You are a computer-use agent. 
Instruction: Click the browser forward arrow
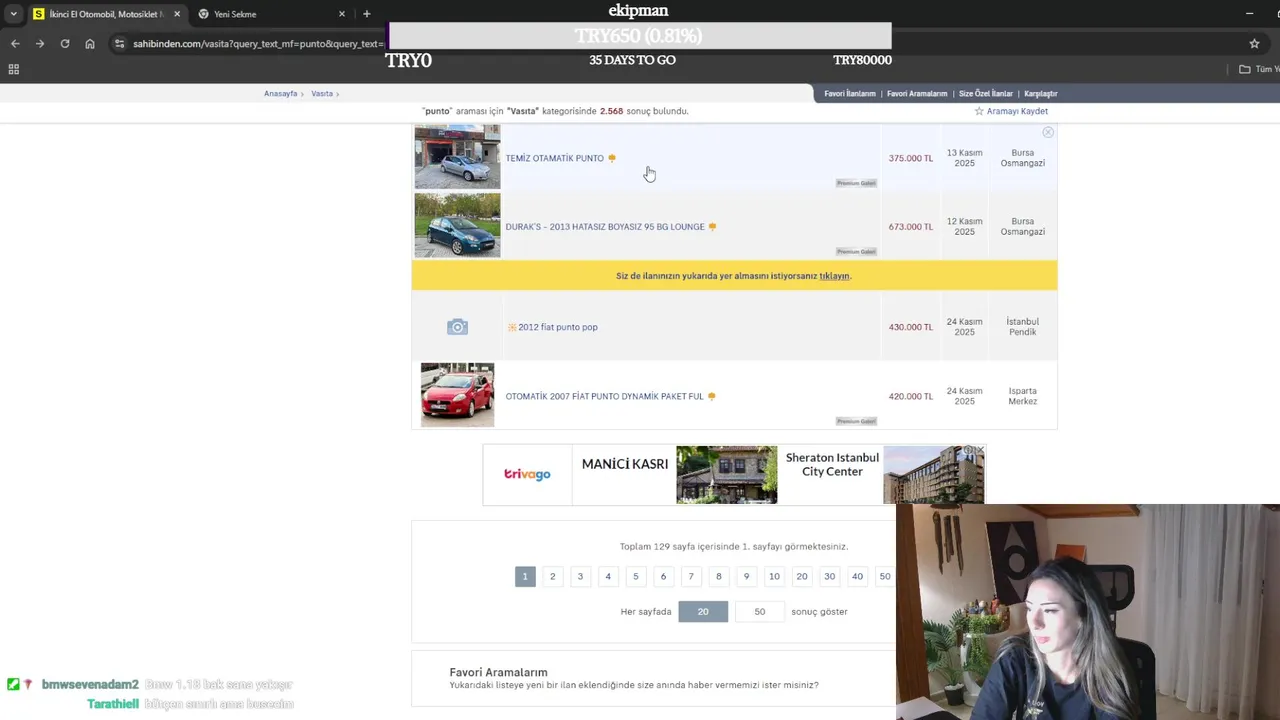pyautogui.click(x=40, y=44)
